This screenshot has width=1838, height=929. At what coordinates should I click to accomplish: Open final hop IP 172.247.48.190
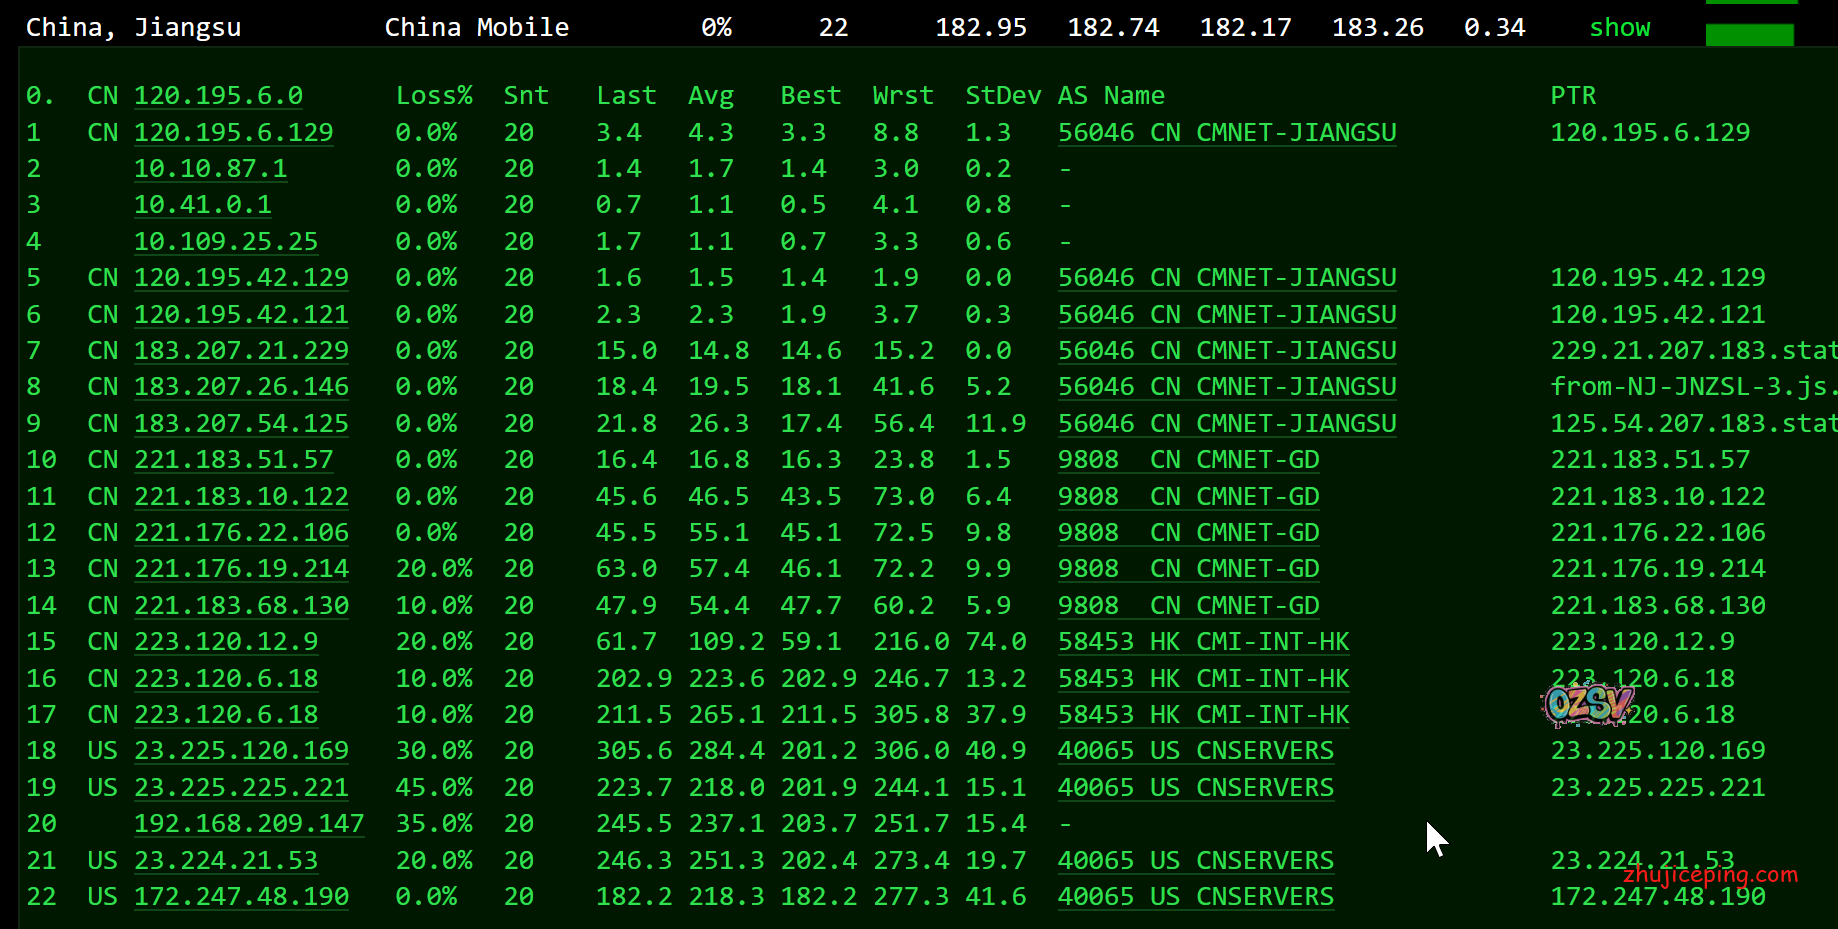click(241, 897)
